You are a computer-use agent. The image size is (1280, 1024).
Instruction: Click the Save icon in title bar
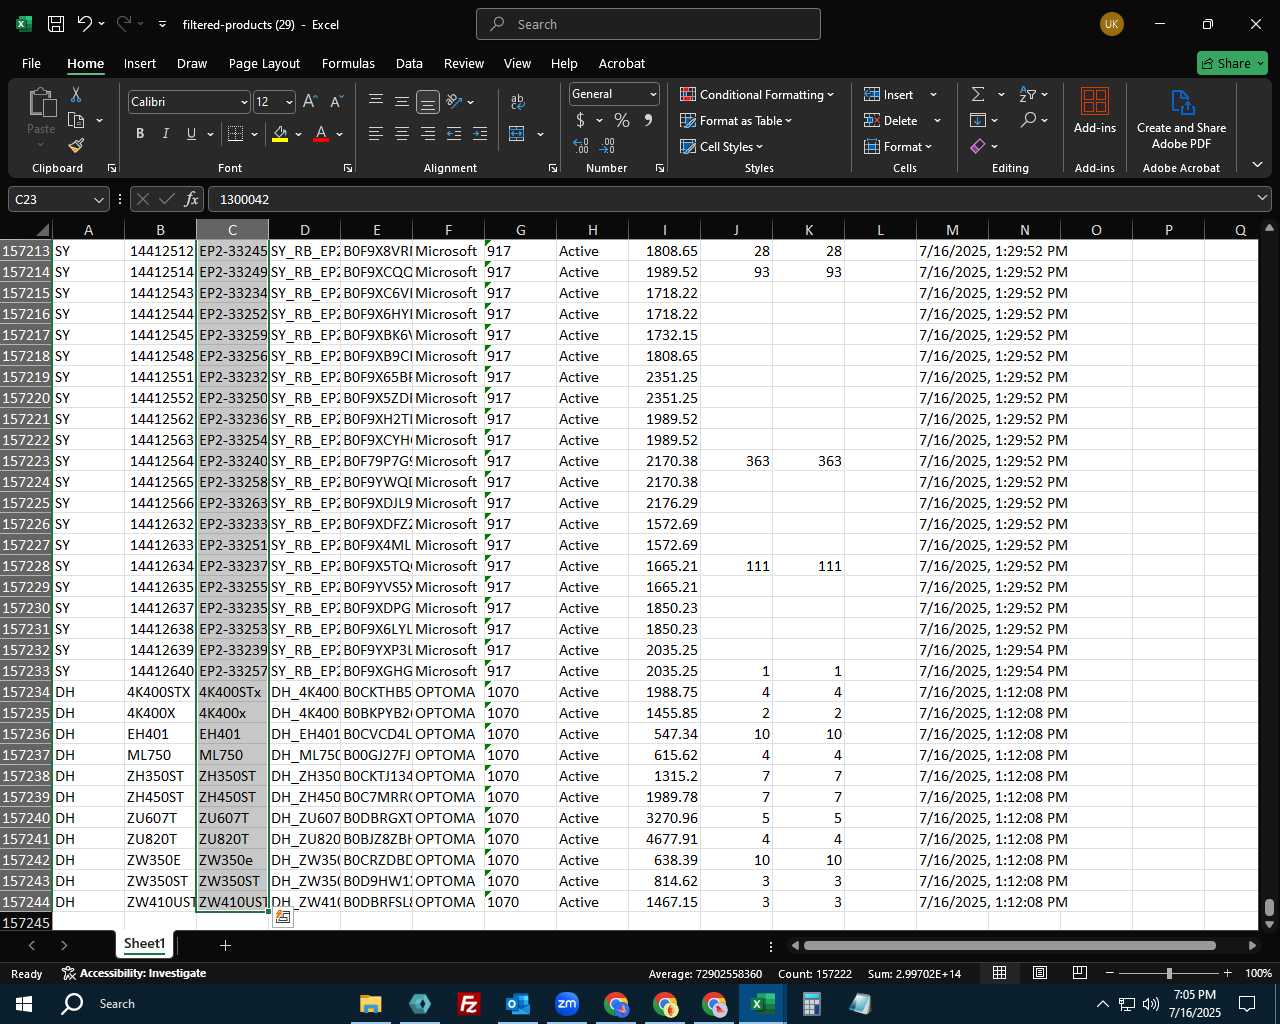[x=56, y=24]
